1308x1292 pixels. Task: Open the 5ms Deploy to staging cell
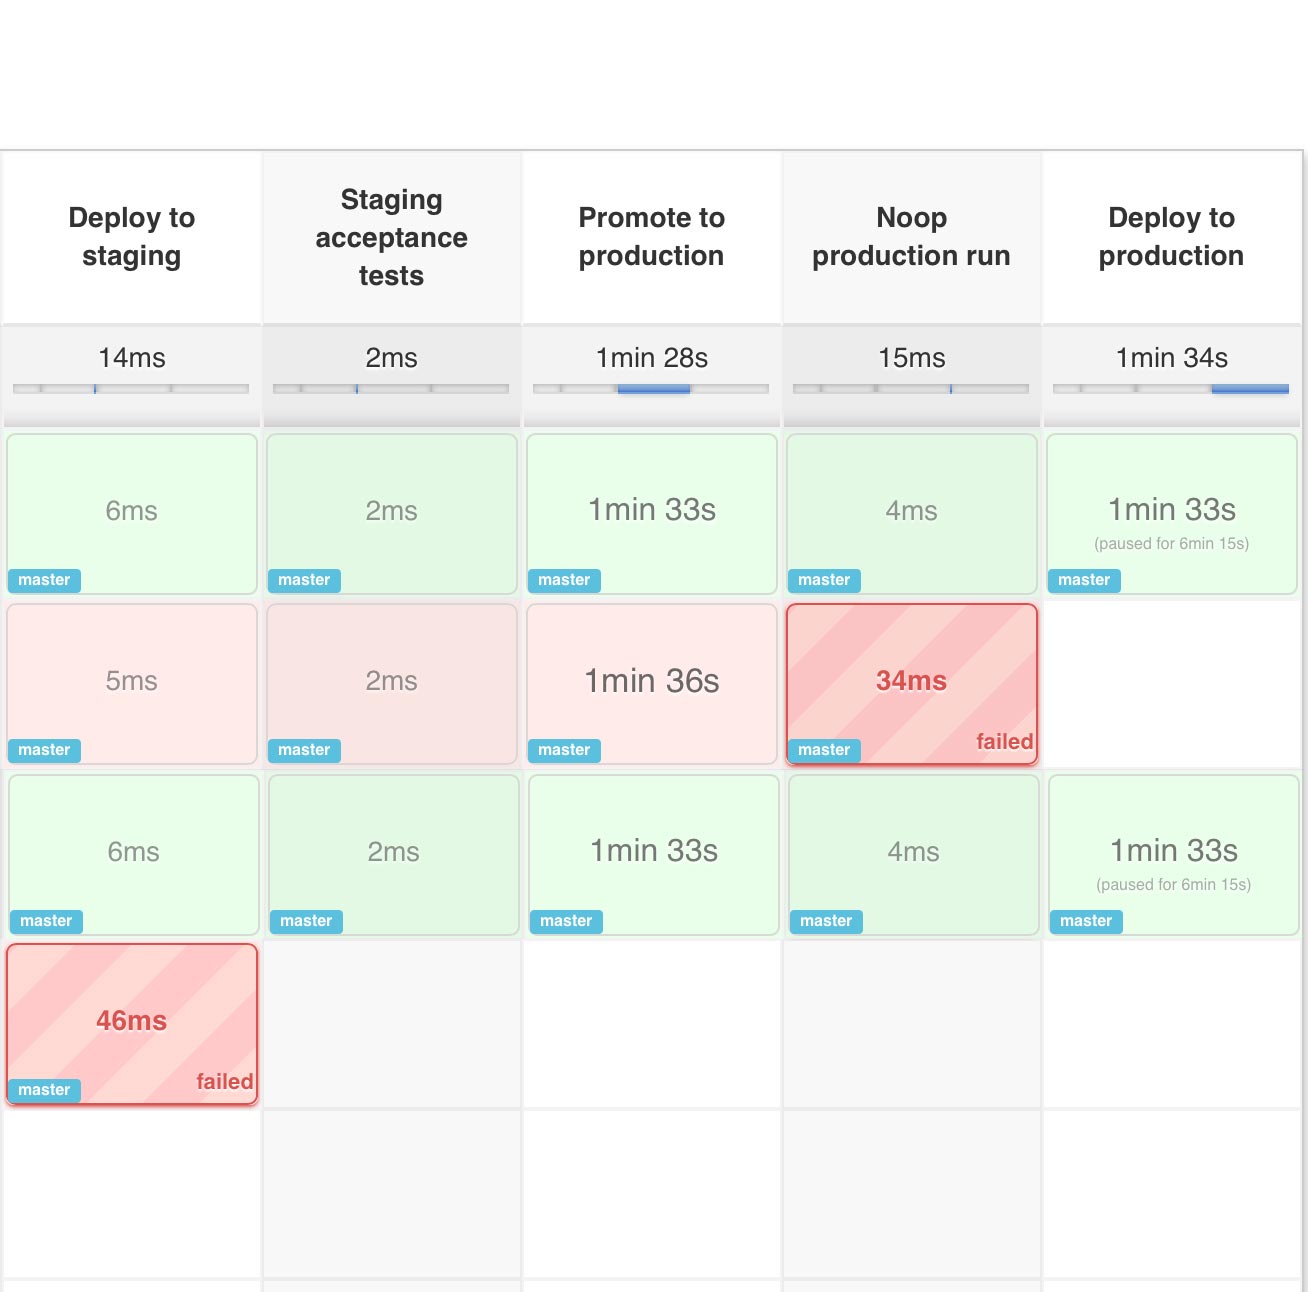click(x=131, y=681)
